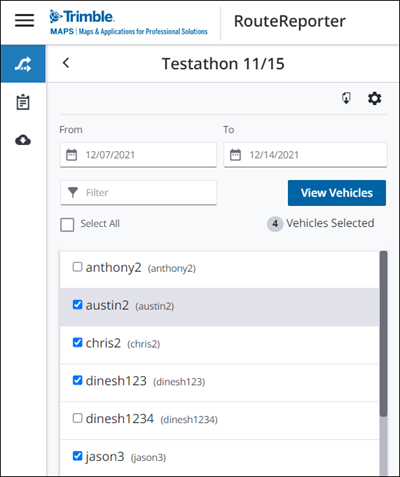400x477 pixels.
Task: Open the hamburger navigation menu
Action: [x=24, y=20]
